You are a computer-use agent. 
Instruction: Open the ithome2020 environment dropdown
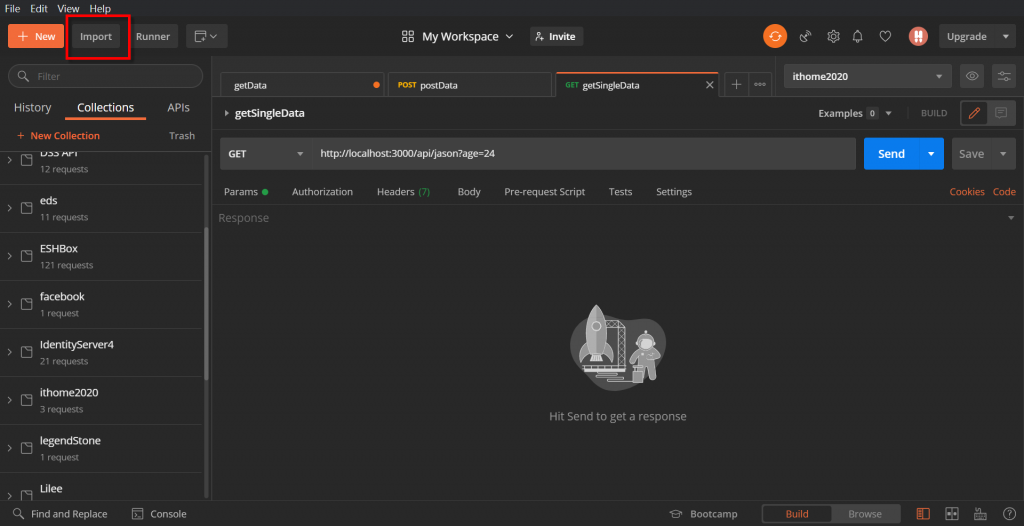pyautogui.click(x=867, y=76)
